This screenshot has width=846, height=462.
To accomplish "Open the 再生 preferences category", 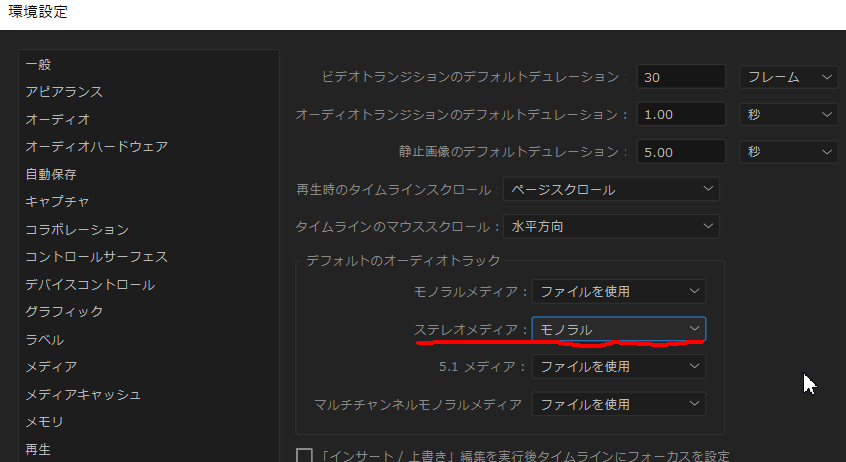I will 38,449.
